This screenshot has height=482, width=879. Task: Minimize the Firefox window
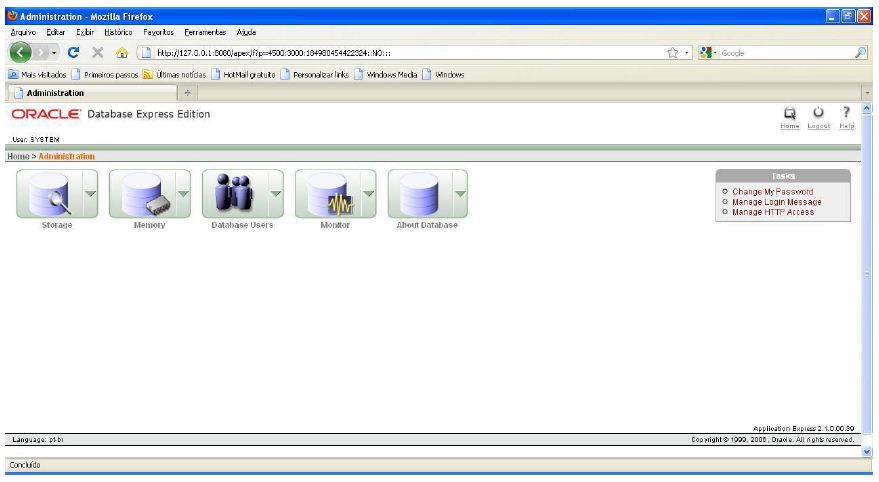[x=833, y=16]
